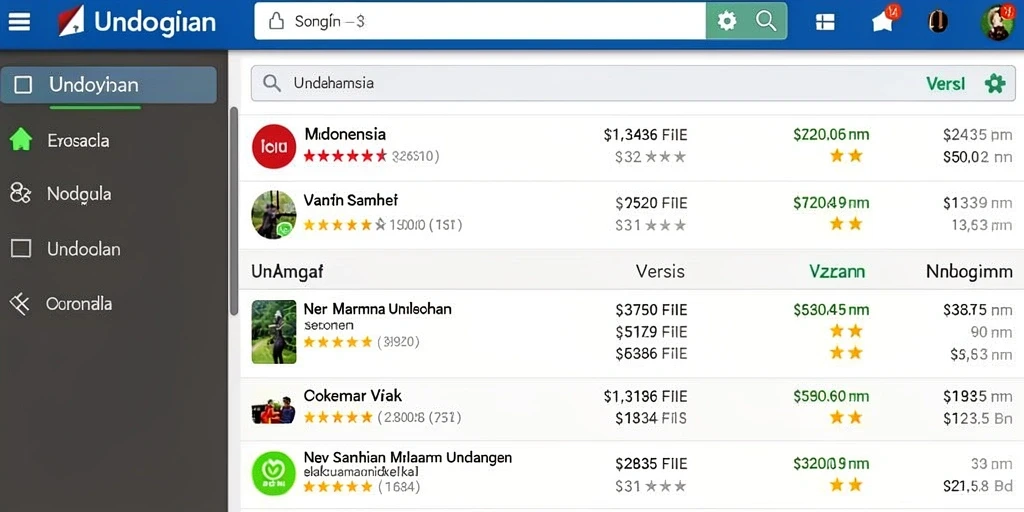The height and width of the screenshot is (512, 1024).
Task: Open the Ner Marmna Unlsohan title
Action: 377,308
